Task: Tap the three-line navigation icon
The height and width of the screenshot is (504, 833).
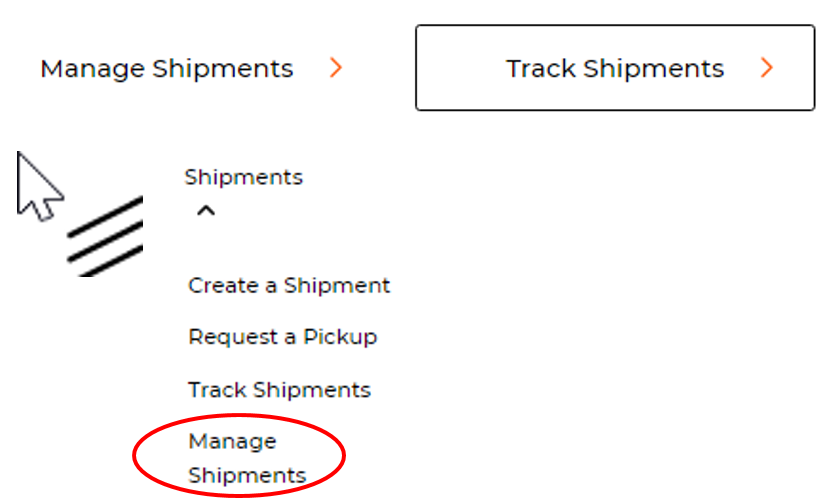Action: (x=105, y=236)
